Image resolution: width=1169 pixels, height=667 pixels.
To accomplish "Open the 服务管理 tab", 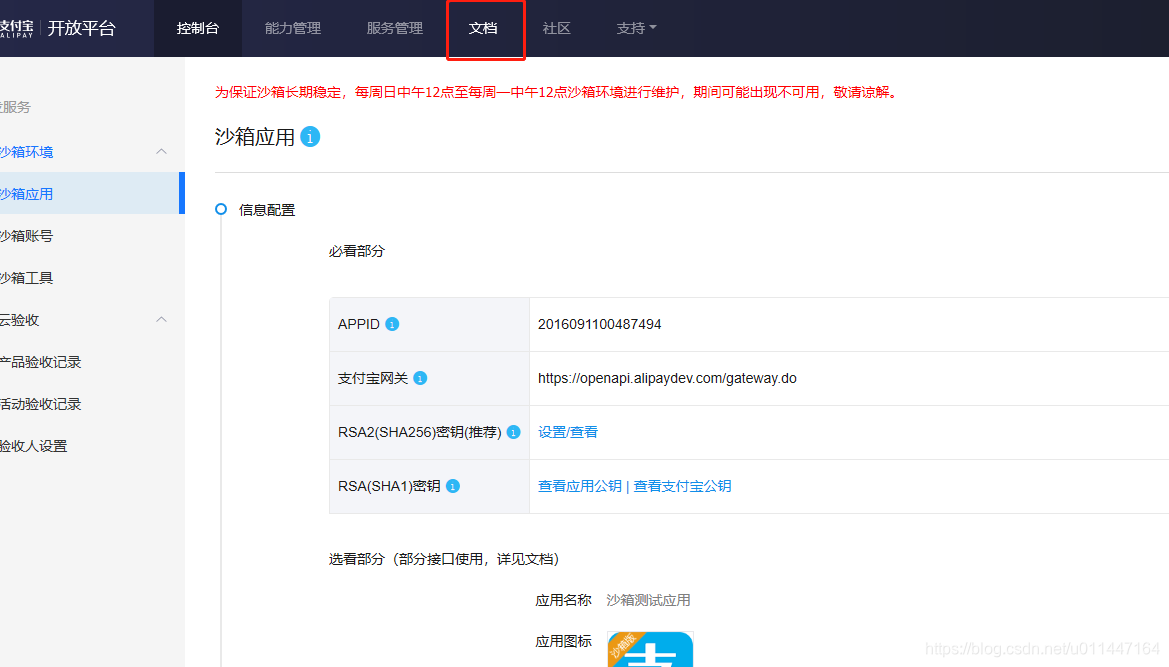I will pos(395,28).
